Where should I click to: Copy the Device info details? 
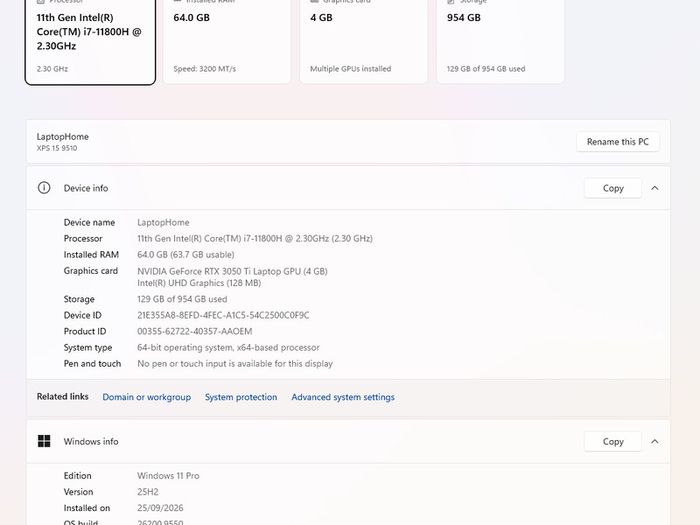[x=613, y=188]
